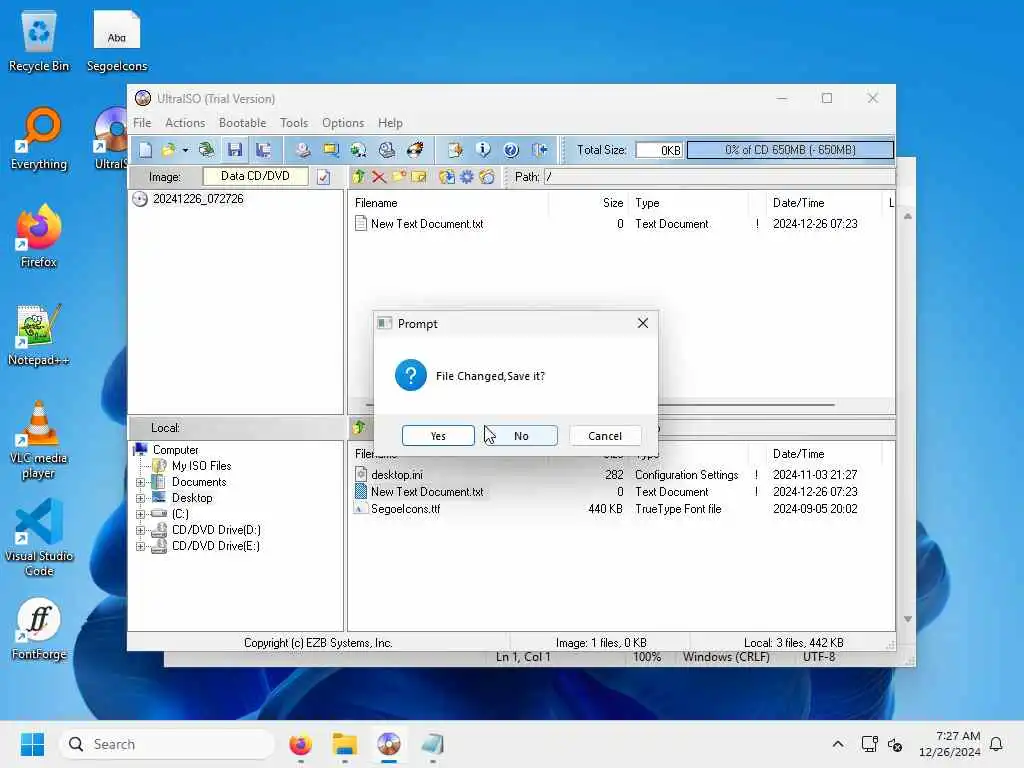The image size is (1024, 768).
Task: Open the Data CD/DVD image type box
Action: pyautogui.click(x=255, y=176)
